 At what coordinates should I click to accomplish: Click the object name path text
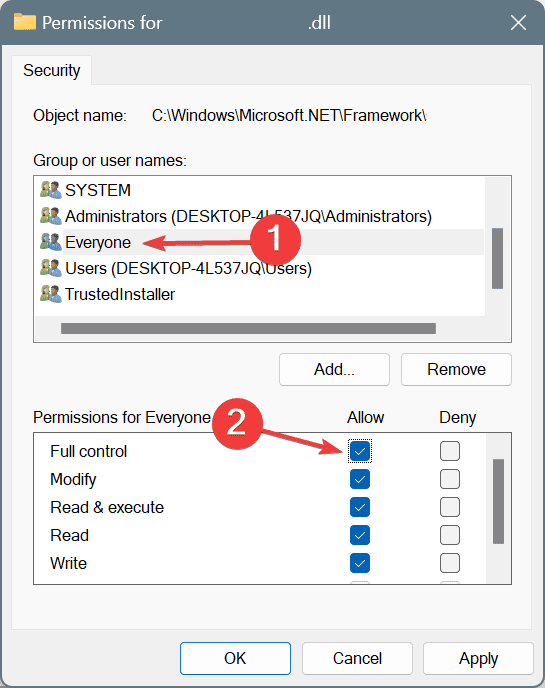[x=289, y=115]
